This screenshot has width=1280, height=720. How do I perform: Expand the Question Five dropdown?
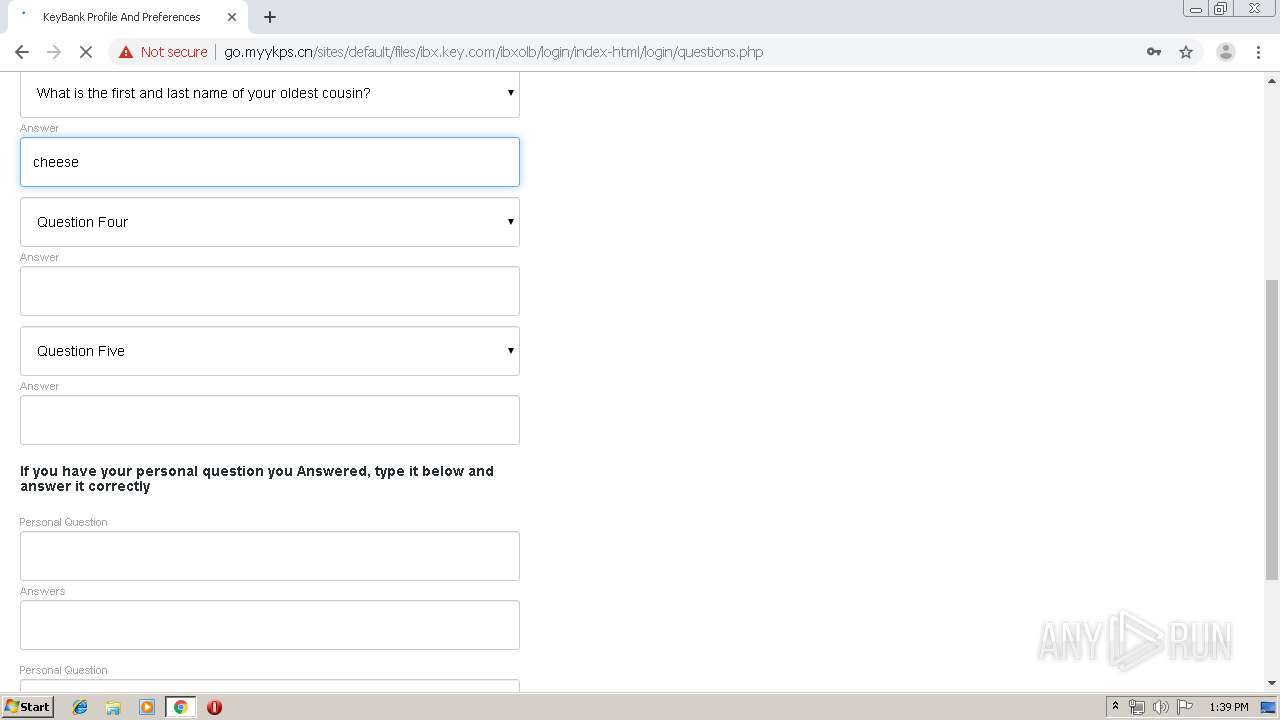click(x=270, y=351)
